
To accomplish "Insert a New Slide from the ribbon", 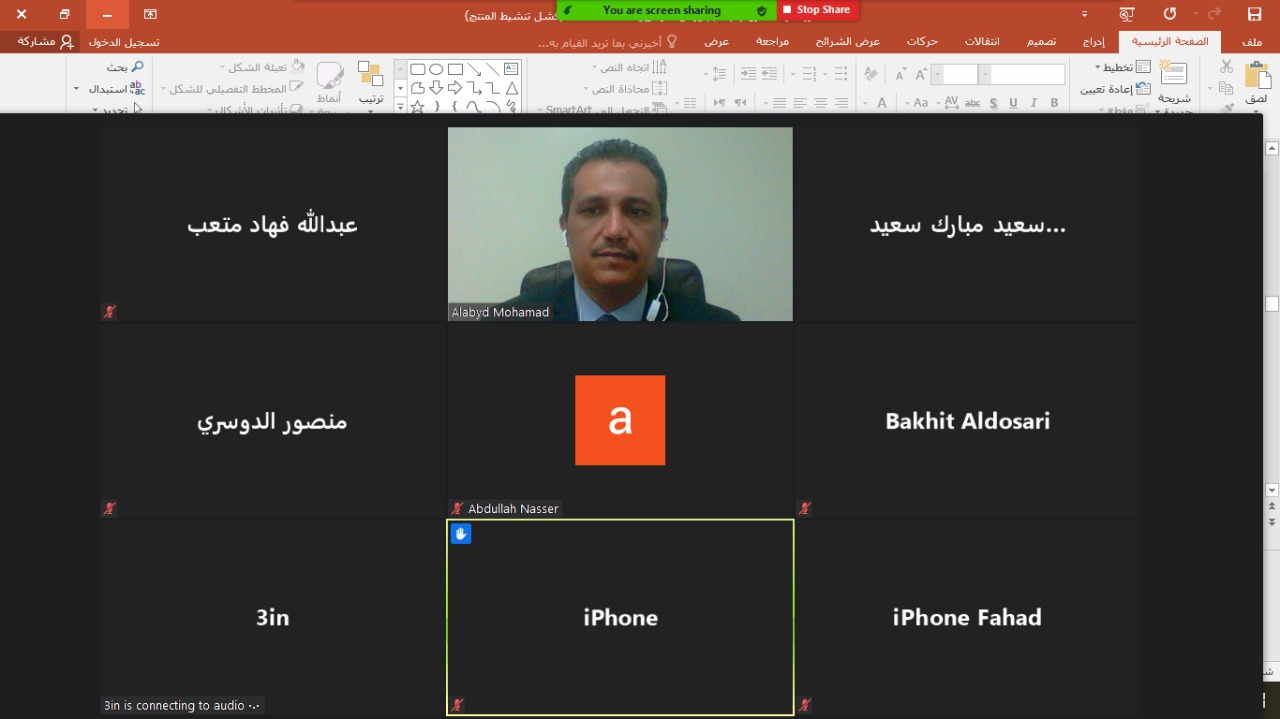I will point(1174,80).
